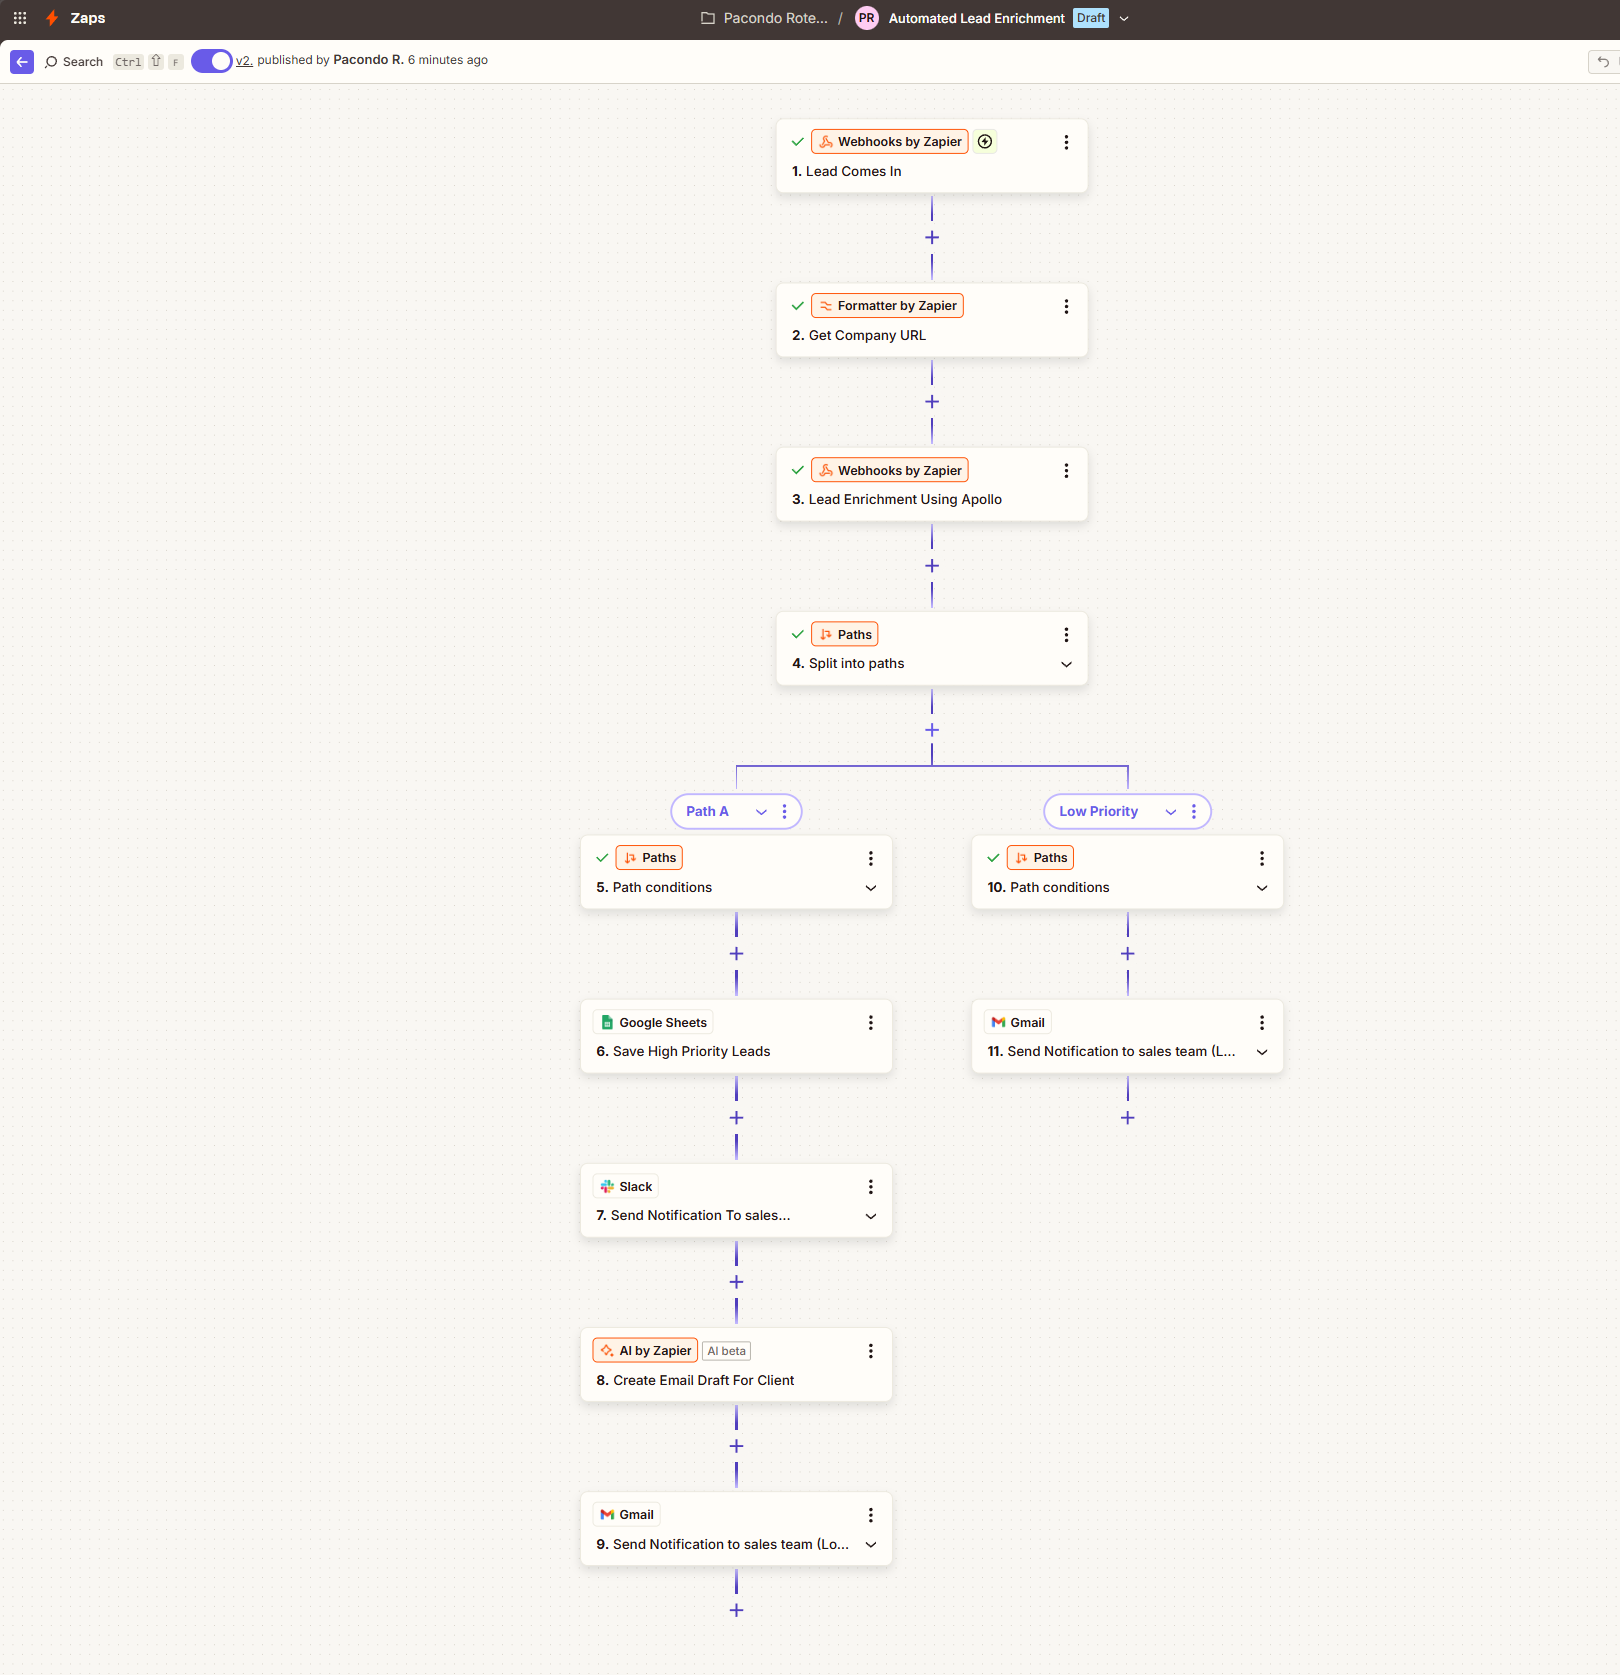1620x1675 pixels.
Task: Click the Slack app badge
Action: (x=626, y=1186)
